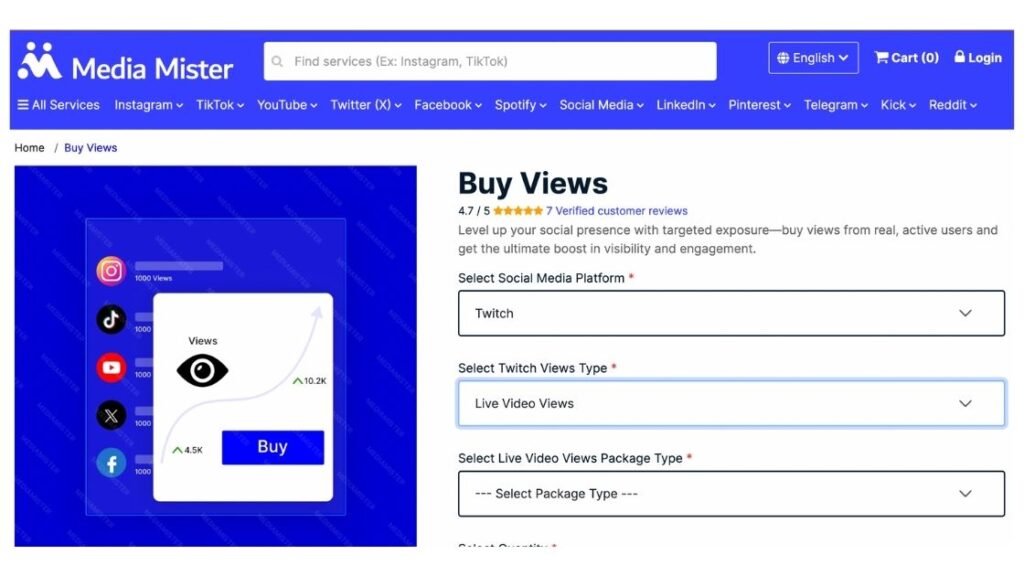Open the Select Twitch Views Type dropdown
The height and width of the screenshot is (576, 1024).
pos(731,403)
